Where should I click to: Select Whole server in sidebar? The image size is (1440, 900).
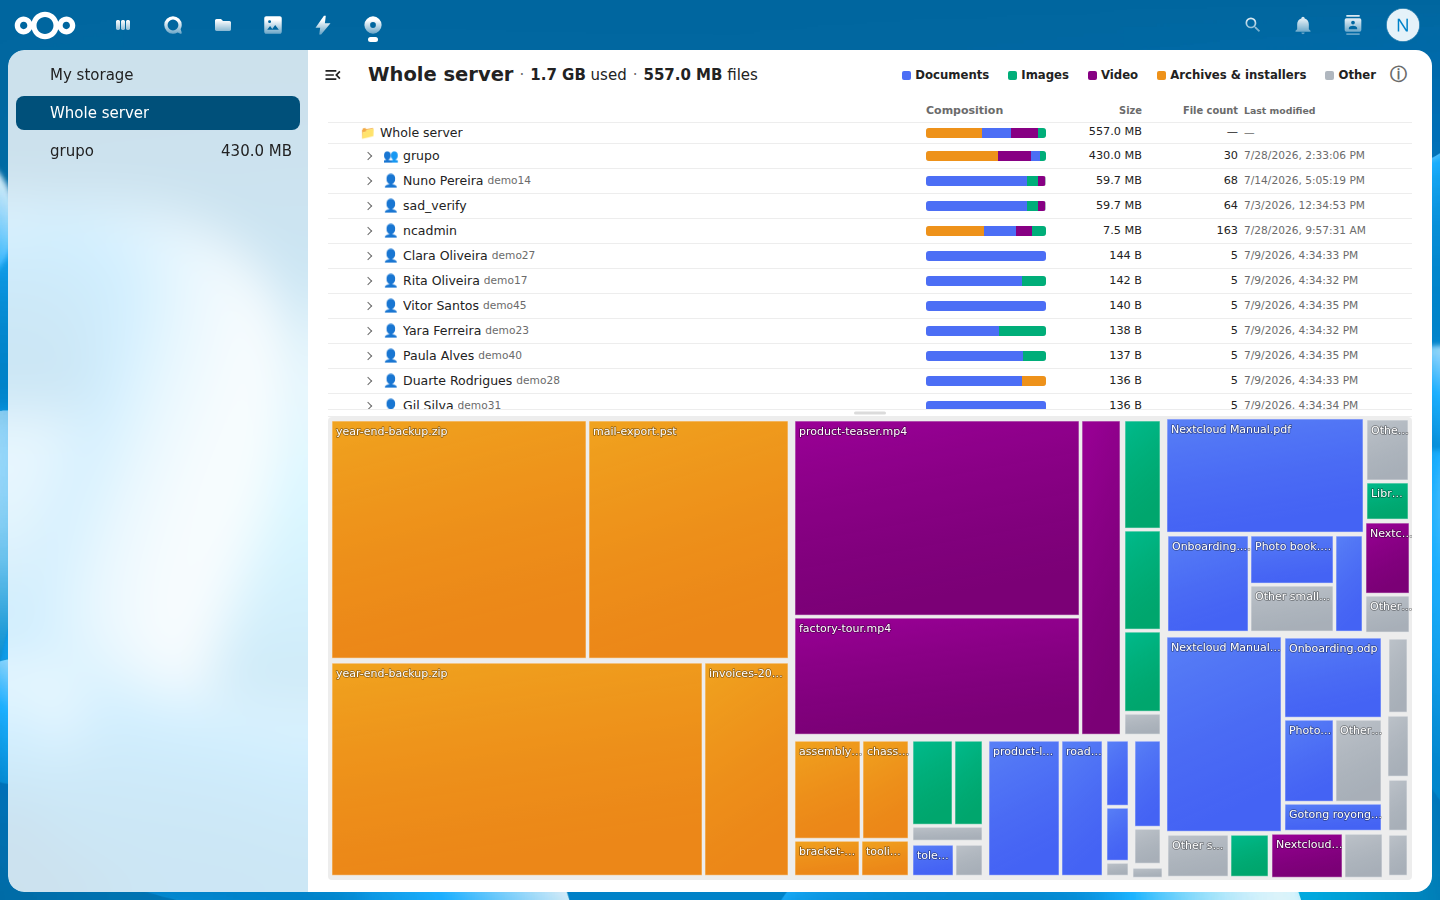158,113
